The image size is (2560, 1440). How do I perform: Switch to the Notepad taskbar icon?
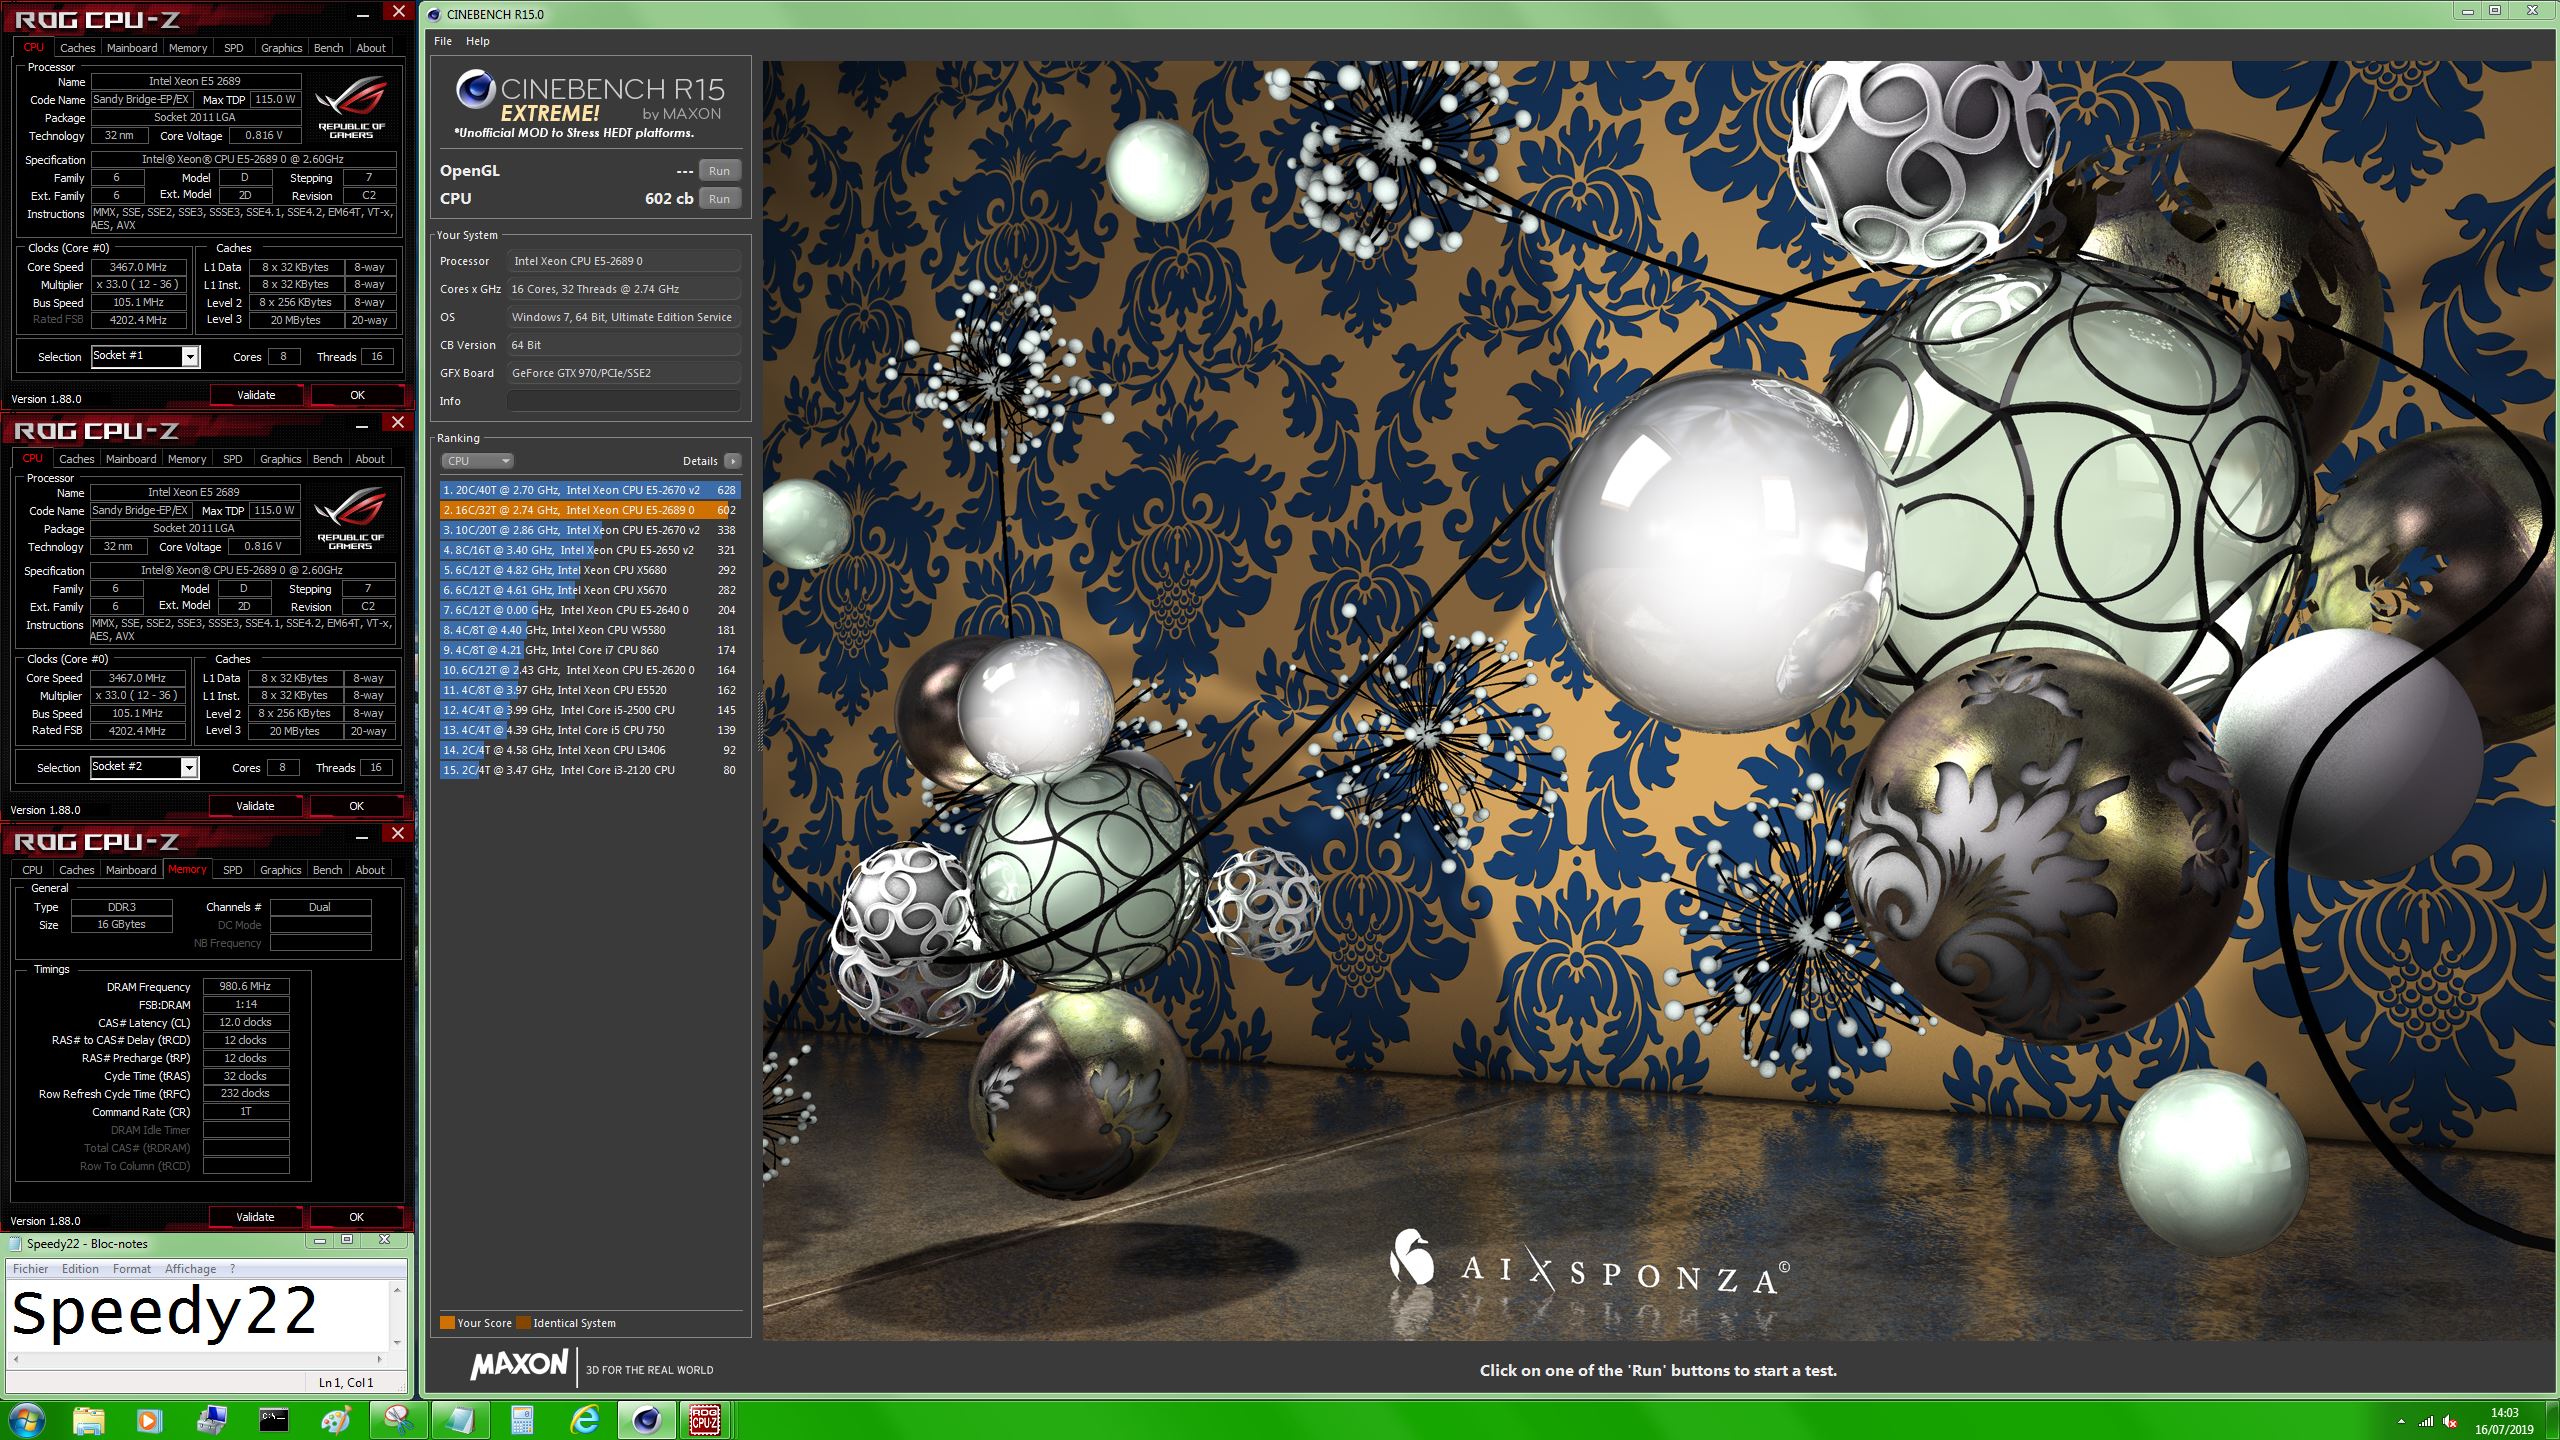click(460, 1420)
